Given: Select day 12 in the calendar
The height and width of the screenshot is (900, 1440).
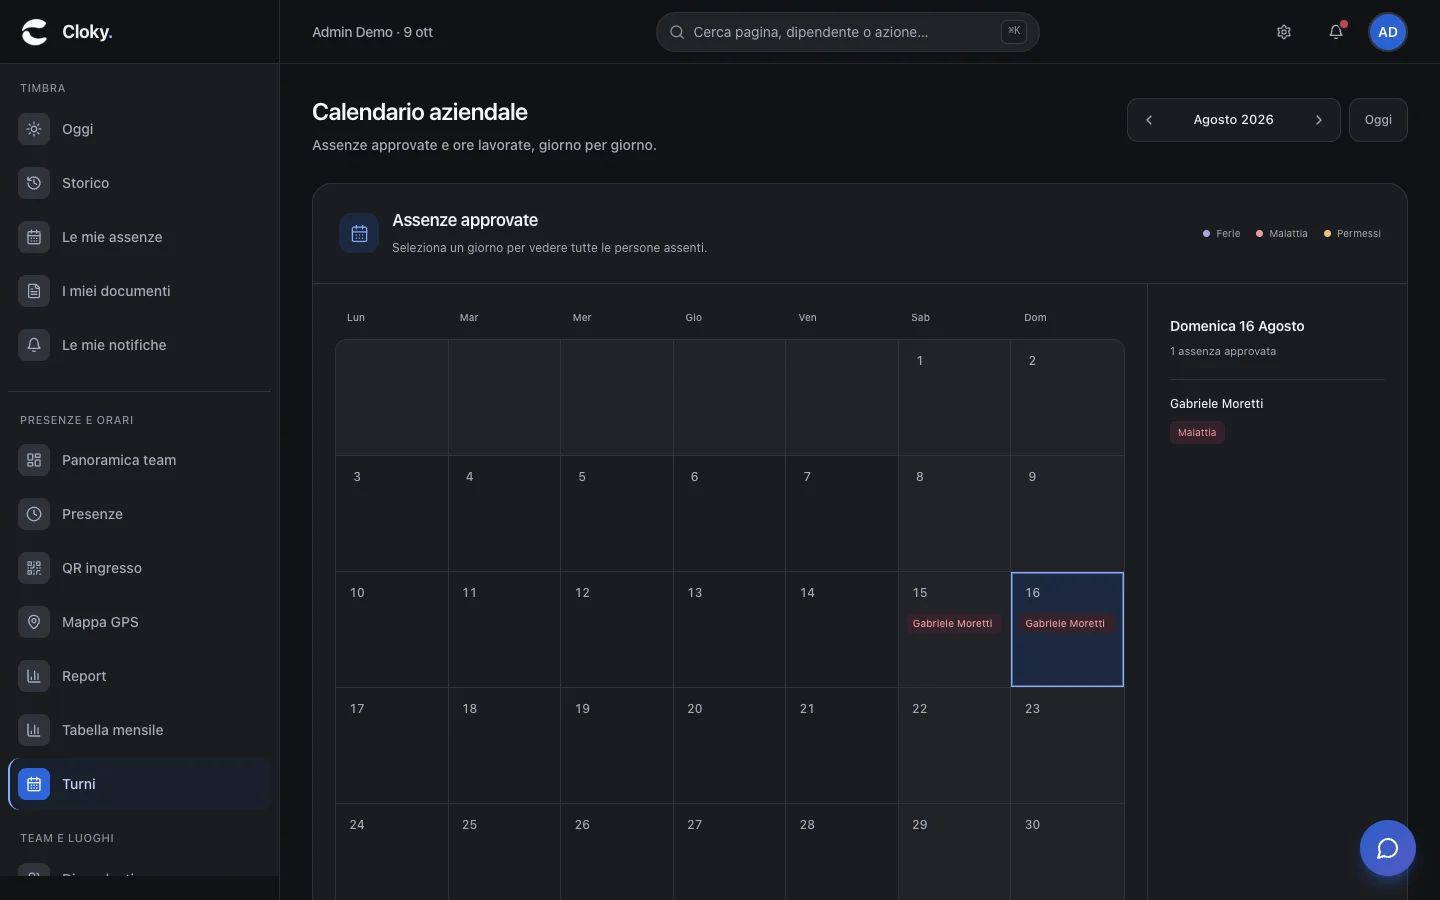Looking at the screenshot, I should pyautogui.click(x=617, y=629).
